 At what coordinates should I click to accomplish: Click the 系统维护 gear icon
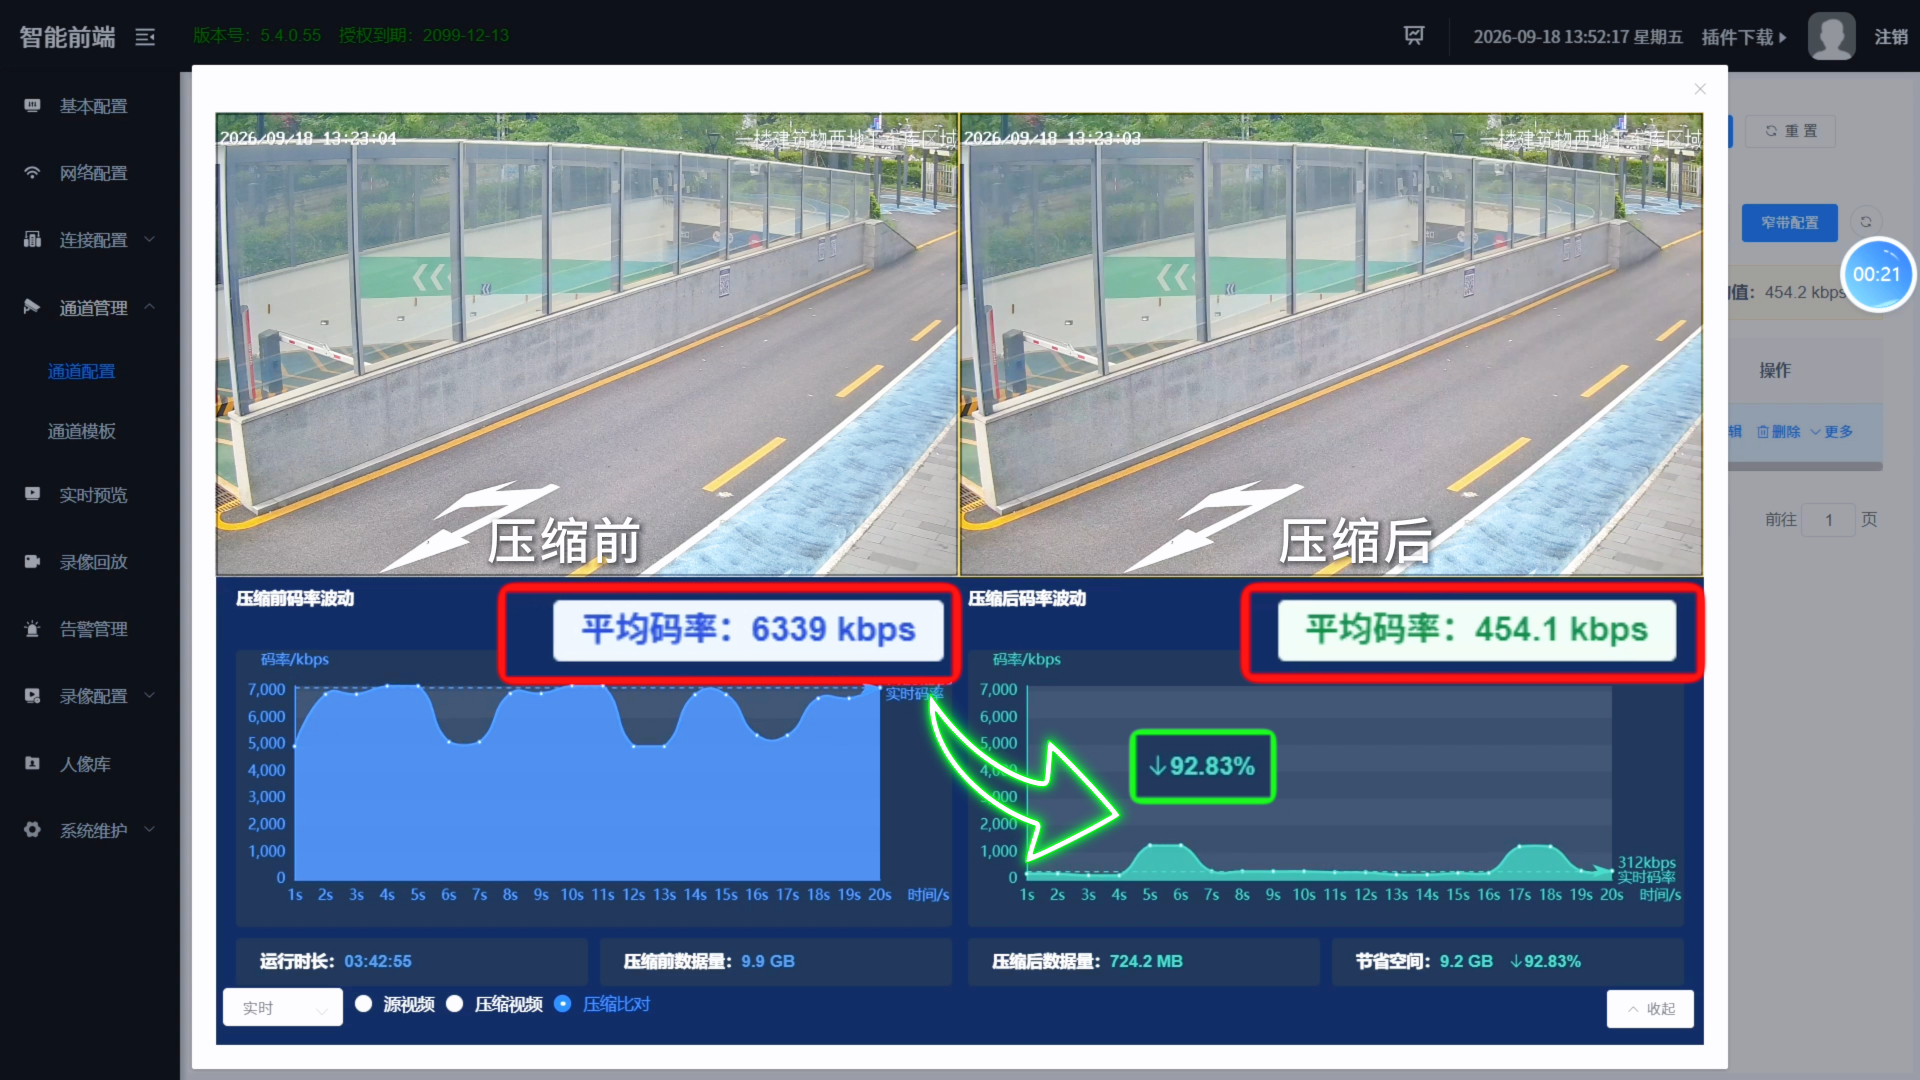[x=32, y=829]
